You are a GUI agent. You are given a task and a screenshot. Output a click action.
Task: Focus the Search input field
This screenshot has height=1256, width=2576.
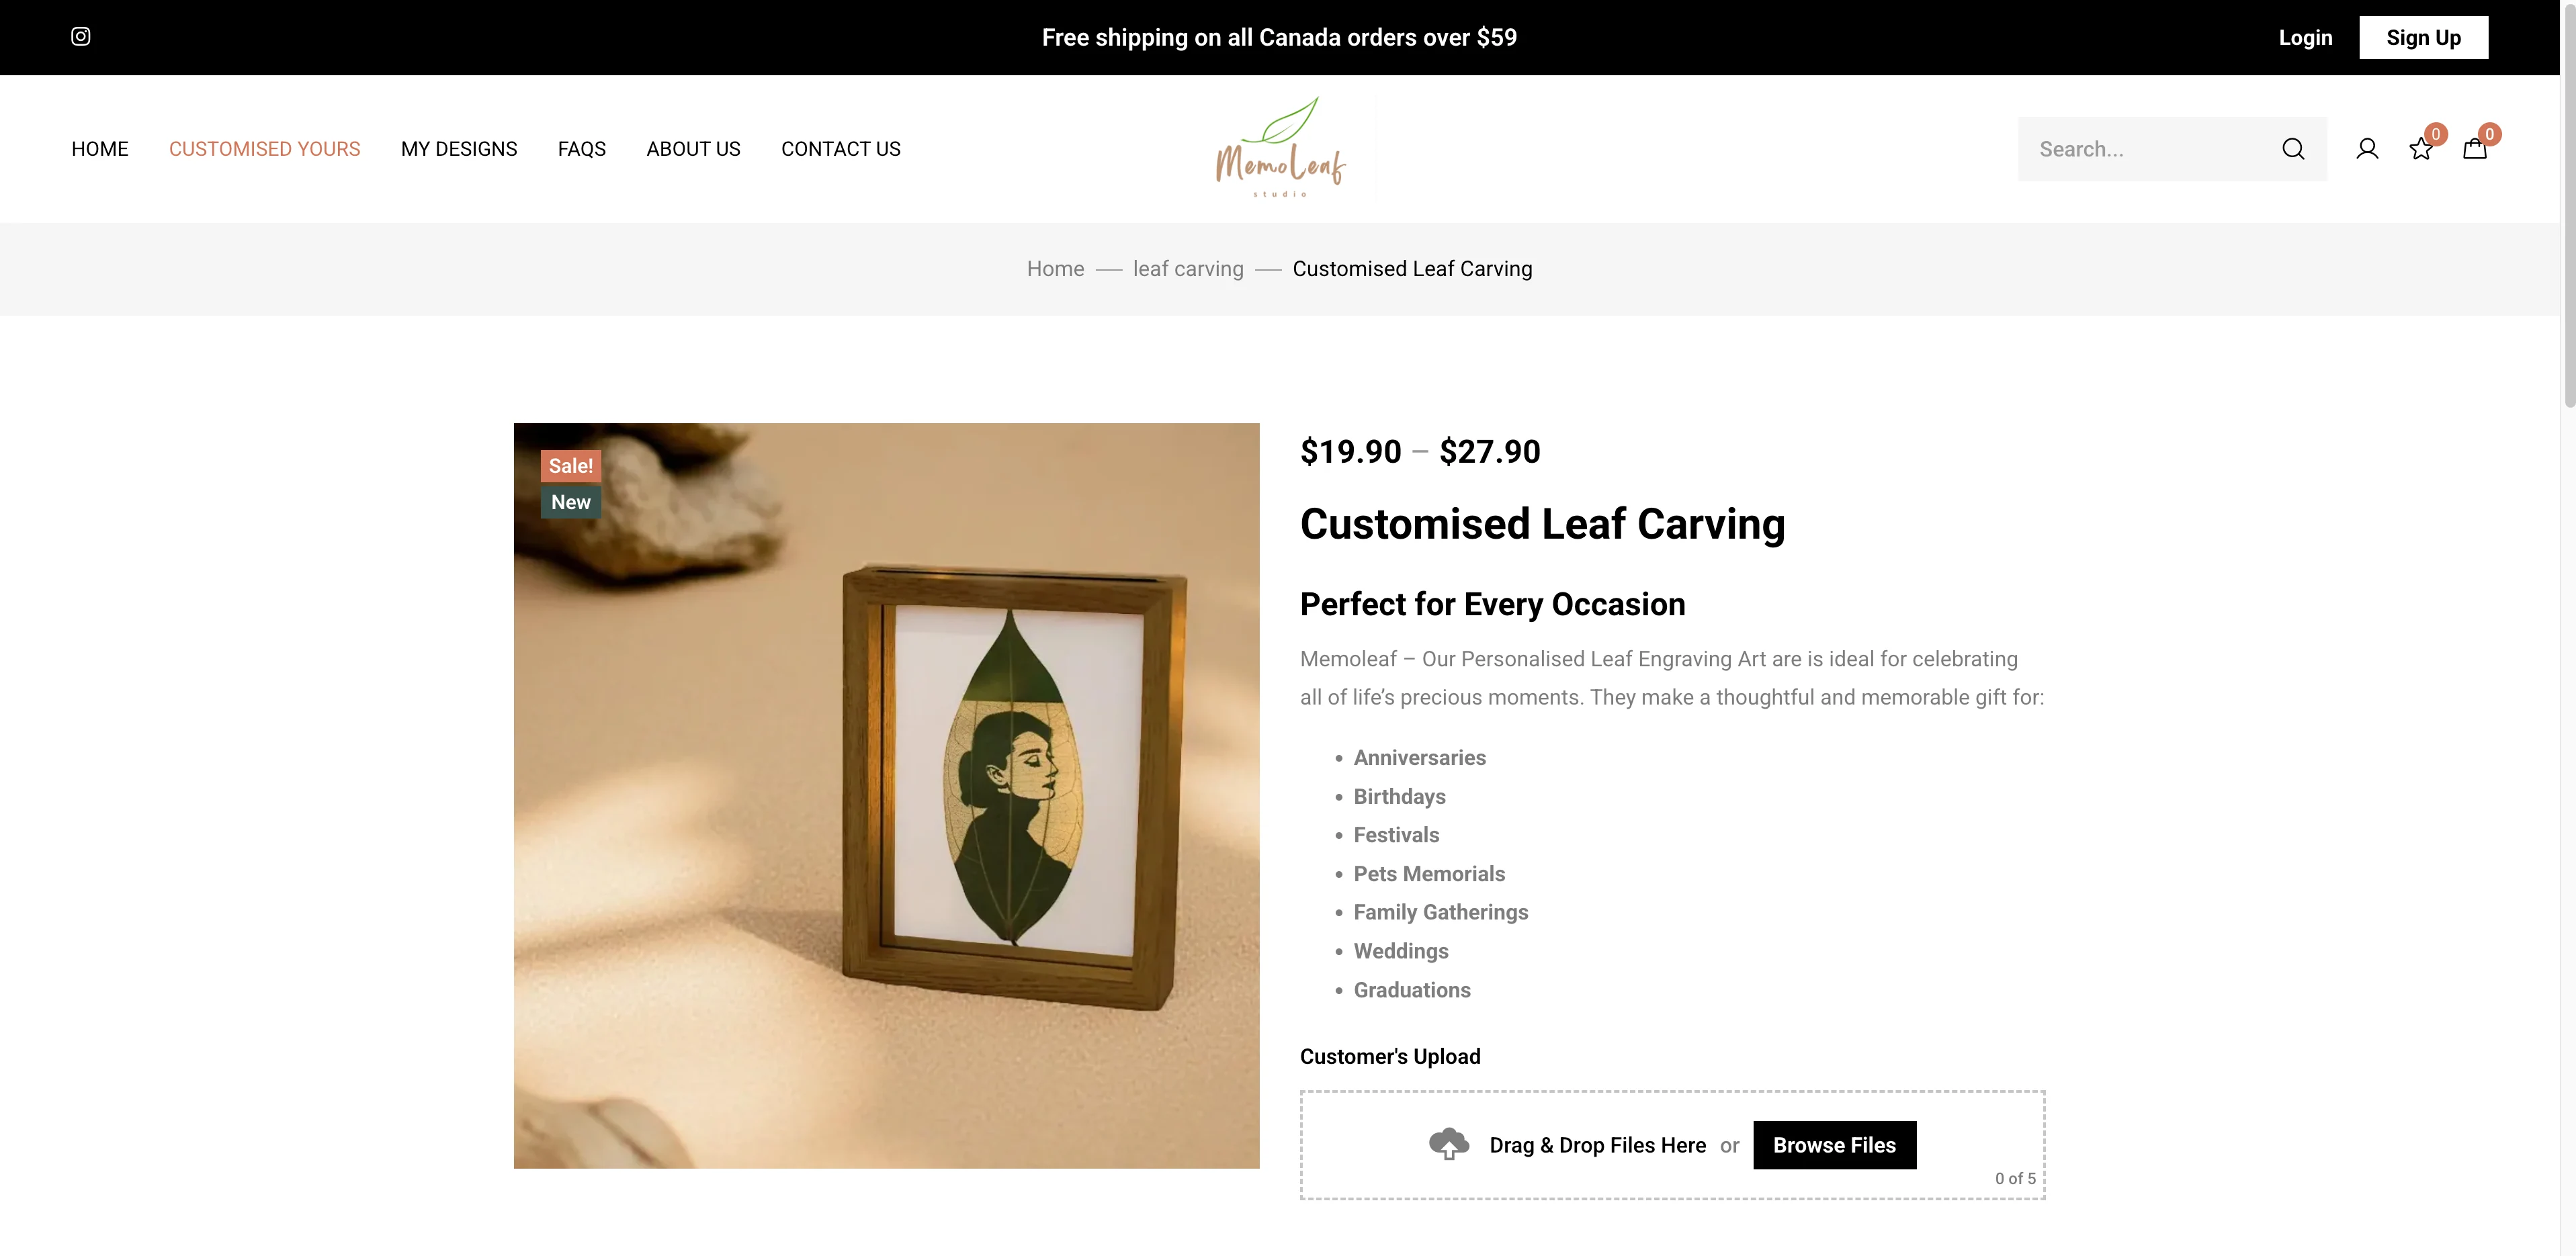click(2150, 149)
